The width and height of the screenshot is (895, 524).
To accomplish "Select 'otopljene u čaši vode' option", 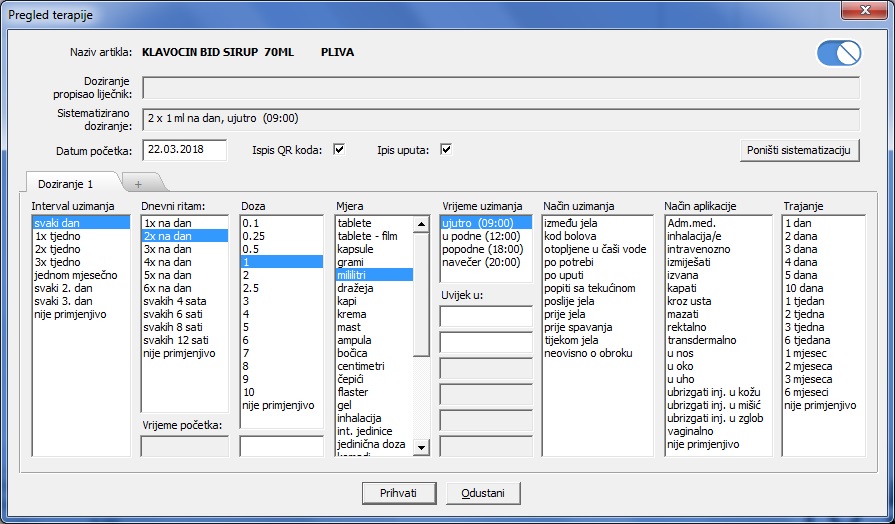I will (x=597, y=249).
